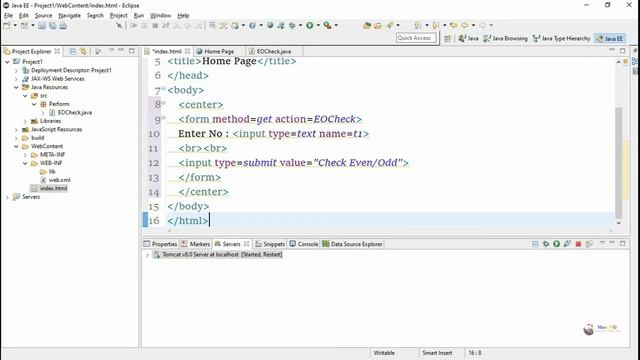Expand the JavaScript Resources node
This screenshot has height=360, width=640.
pyautogui.click(x=16, y=129)
